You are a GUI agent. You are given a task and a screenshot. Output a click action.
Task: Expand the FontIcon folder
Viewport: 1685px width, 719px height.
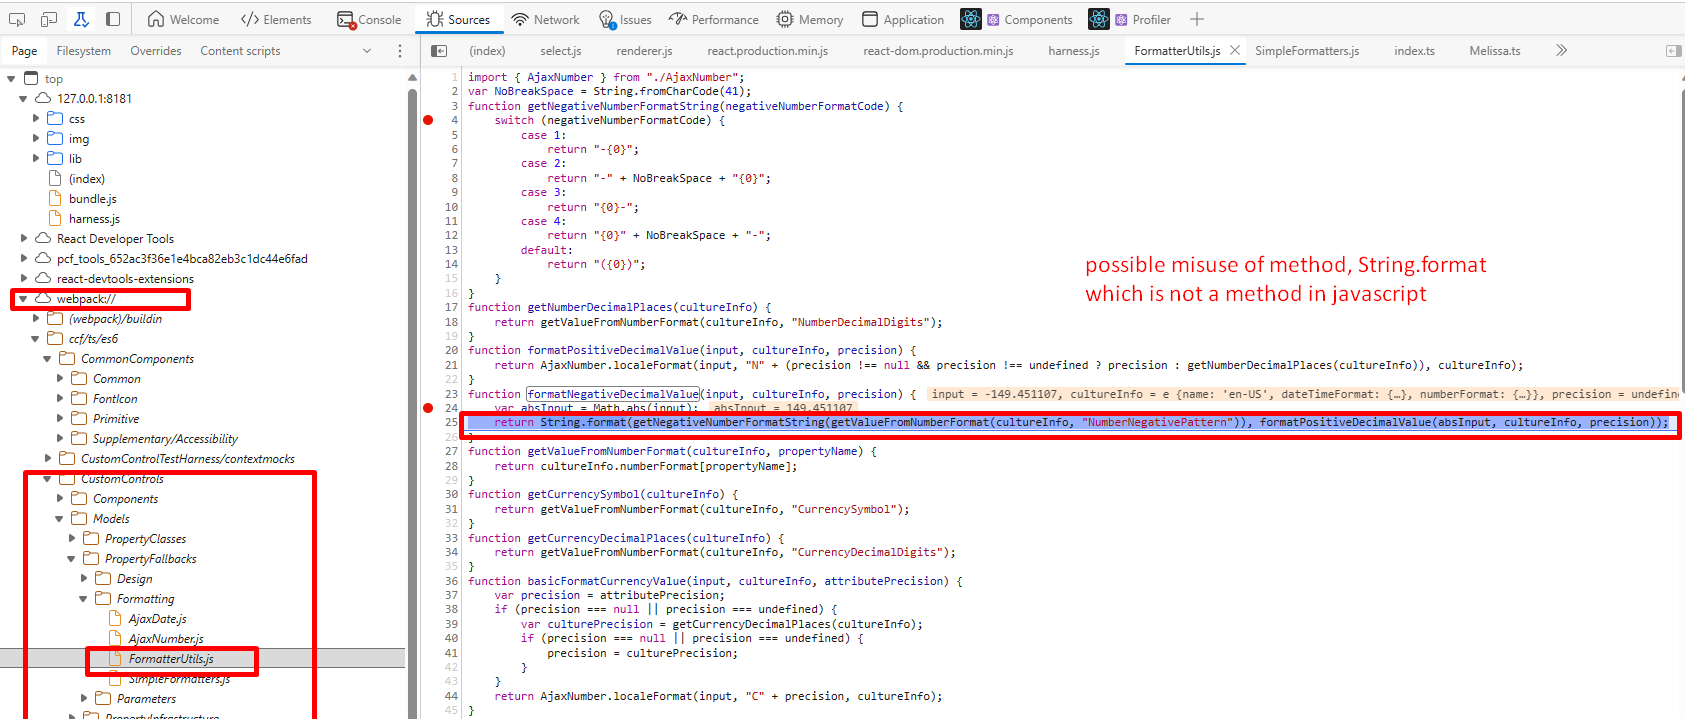coord(60,399)
